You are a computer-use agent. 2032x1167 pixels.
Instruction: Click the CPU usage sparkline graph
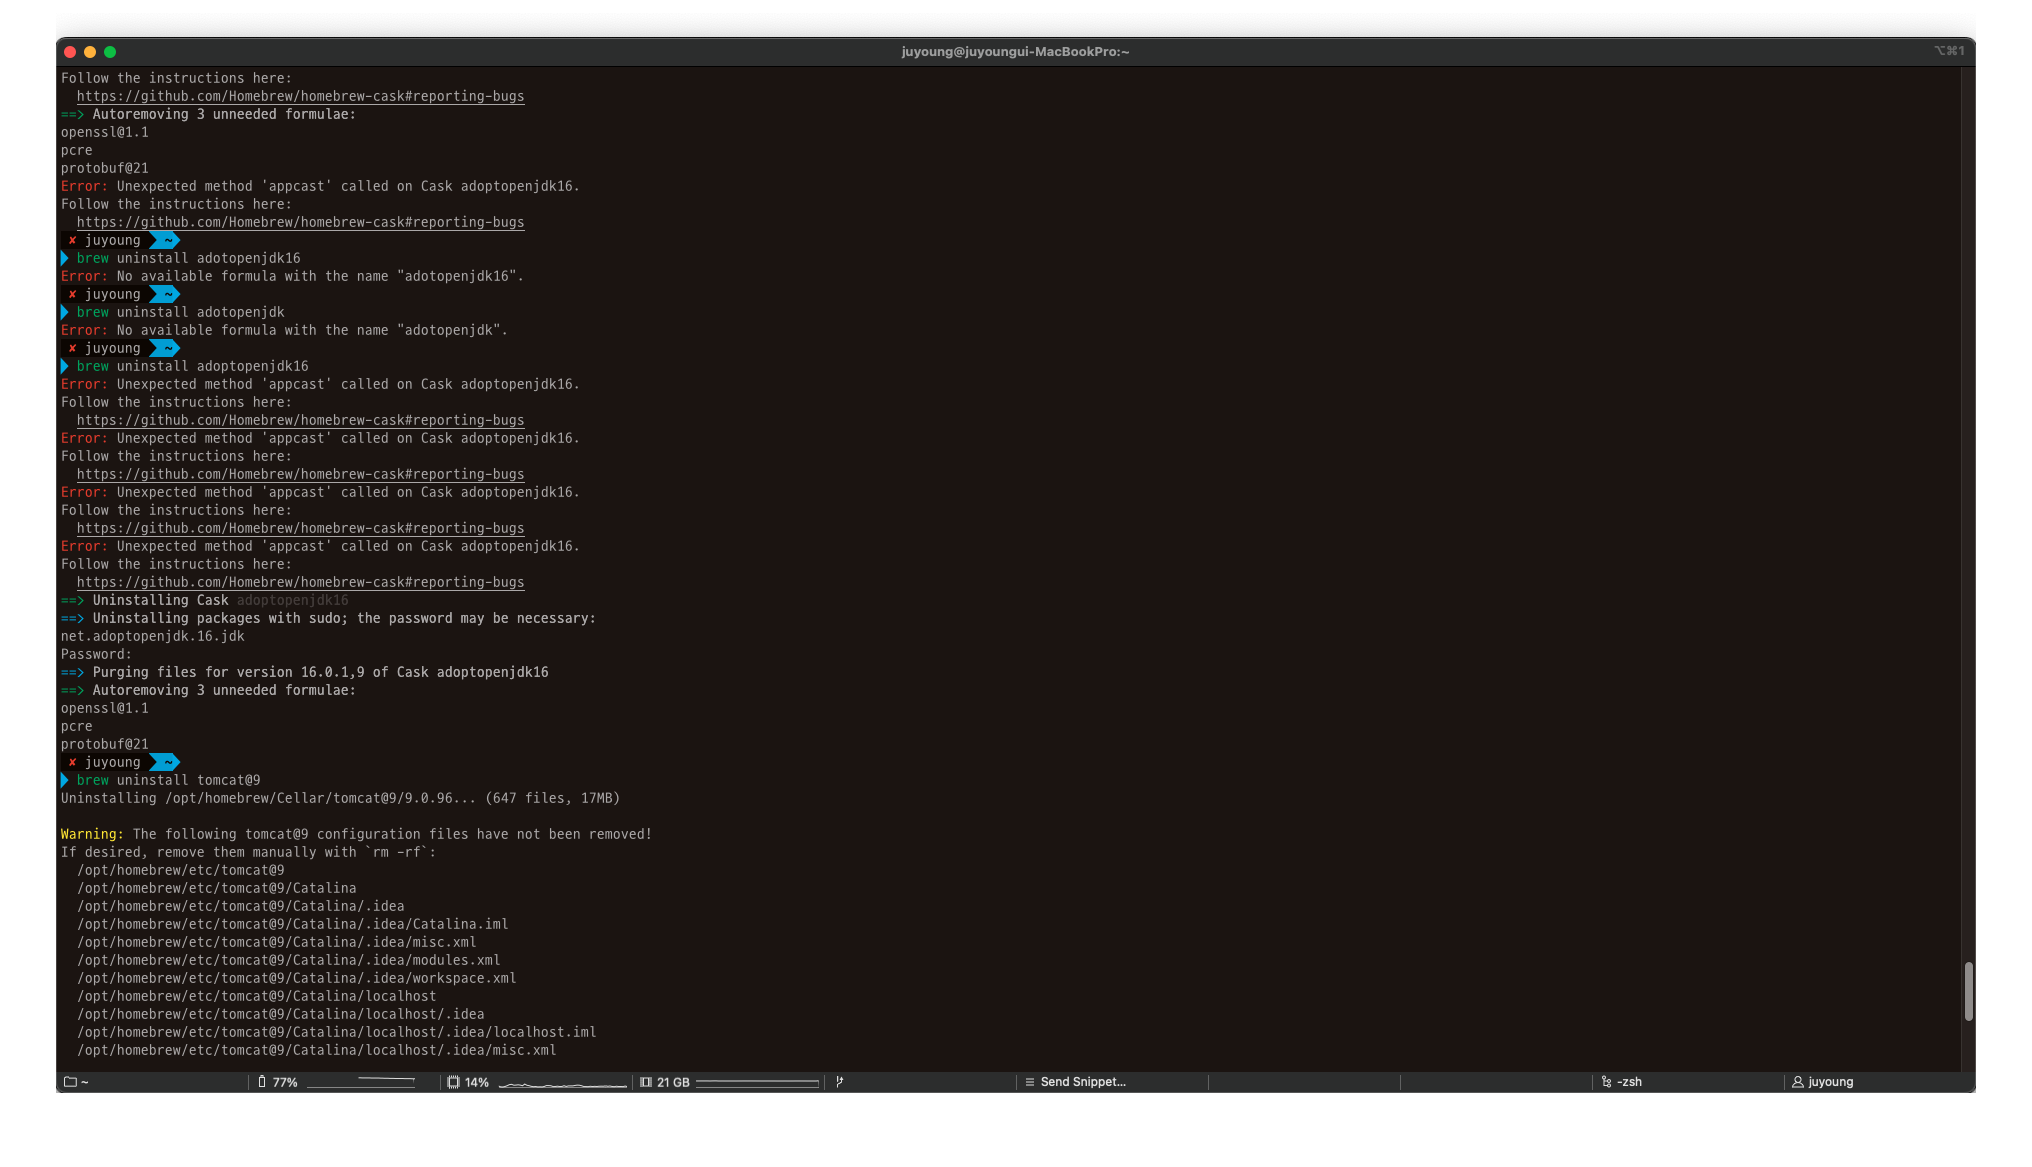point(562,1083)
